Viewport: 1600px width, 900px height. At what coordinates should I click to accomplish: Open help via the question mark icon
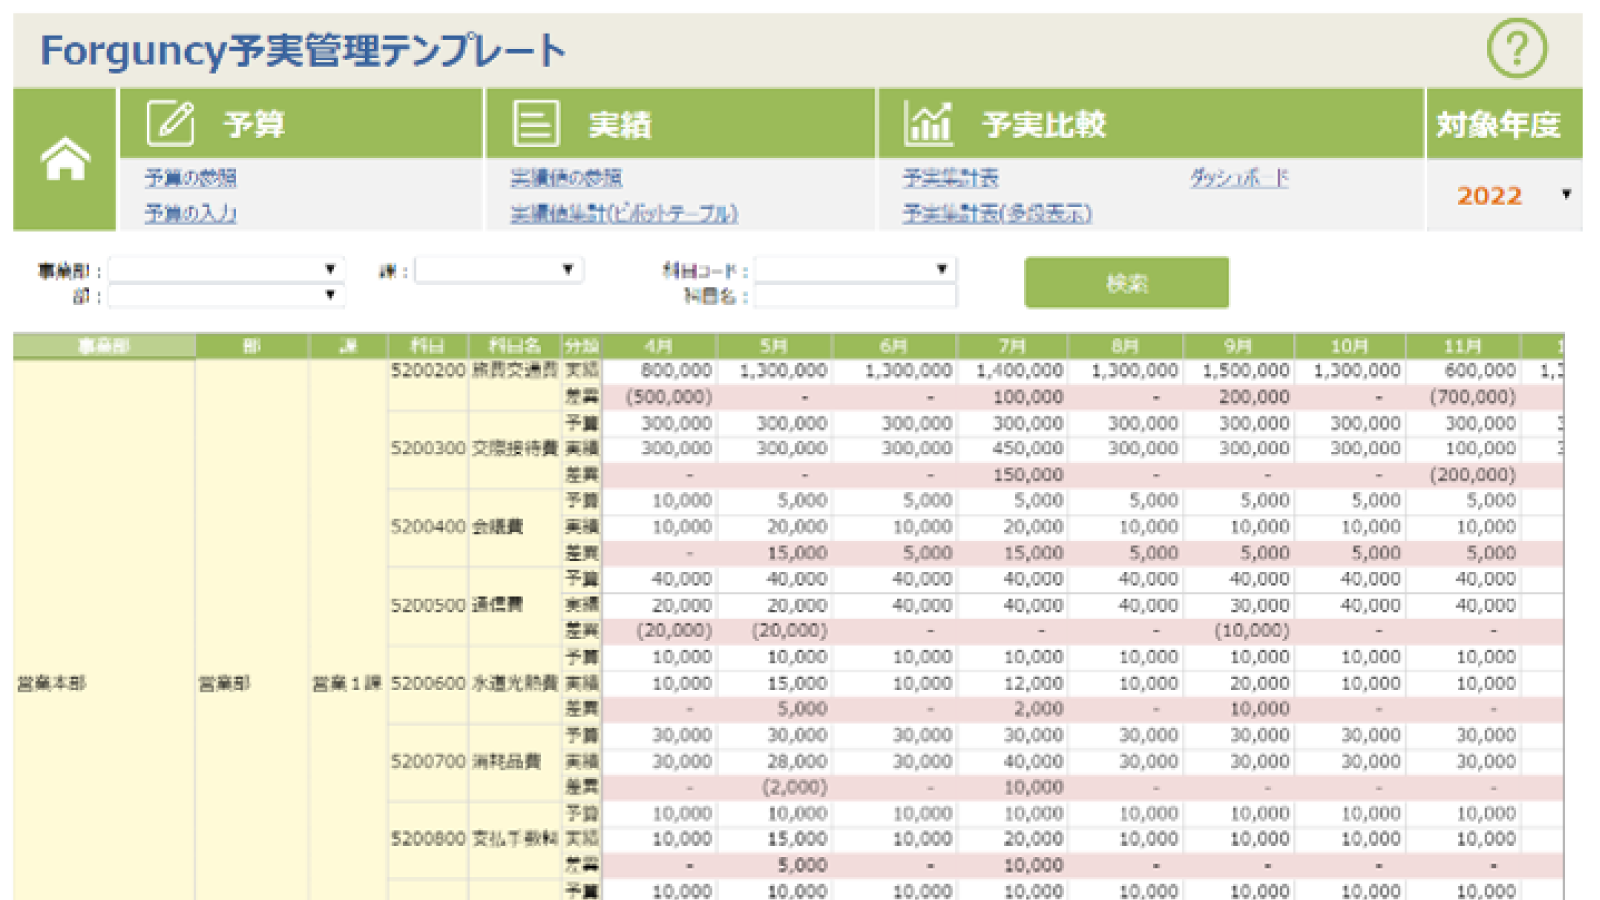point(1518,48)
